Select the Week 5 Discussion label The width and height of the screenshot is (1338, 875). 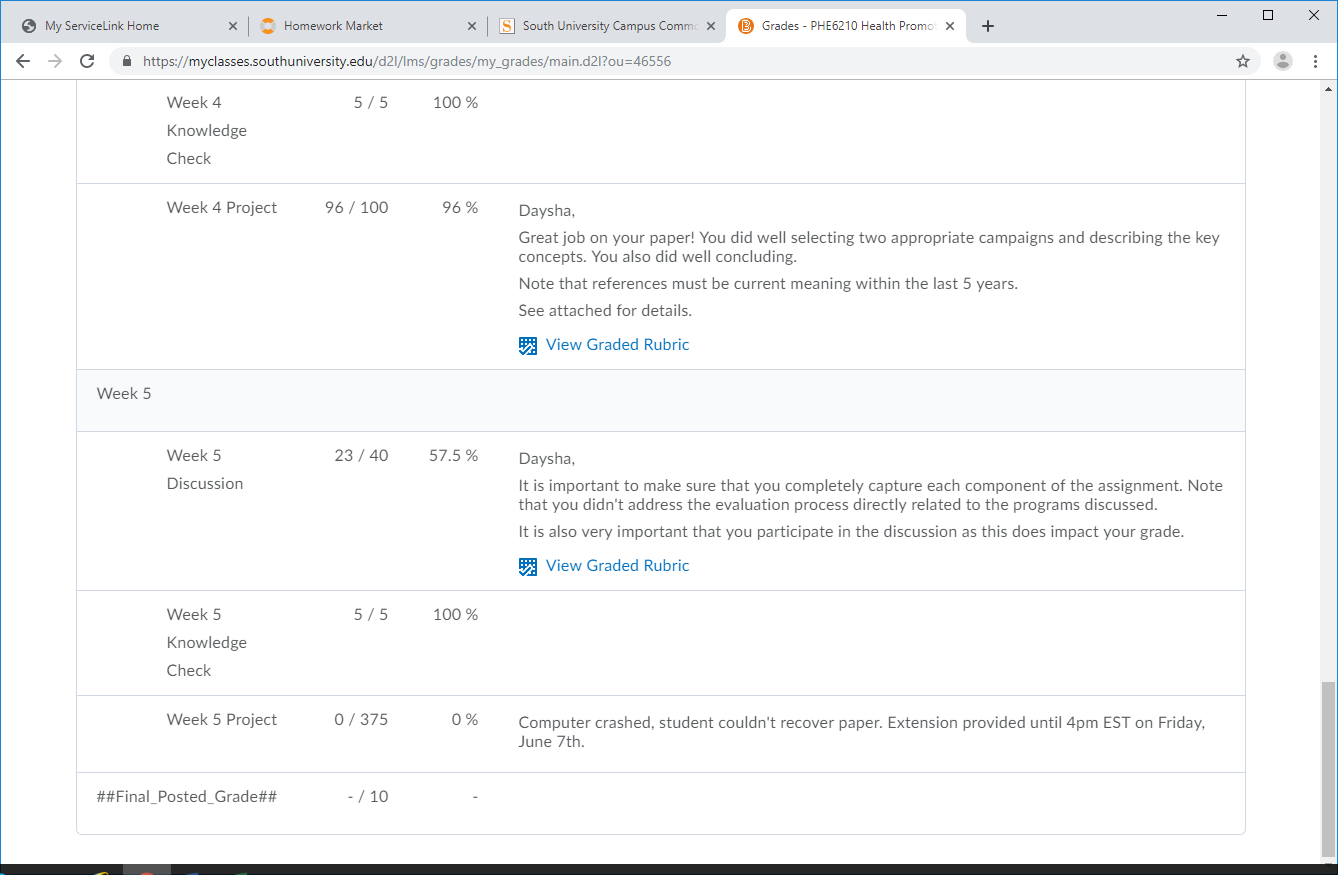click(x=205, y=469)
